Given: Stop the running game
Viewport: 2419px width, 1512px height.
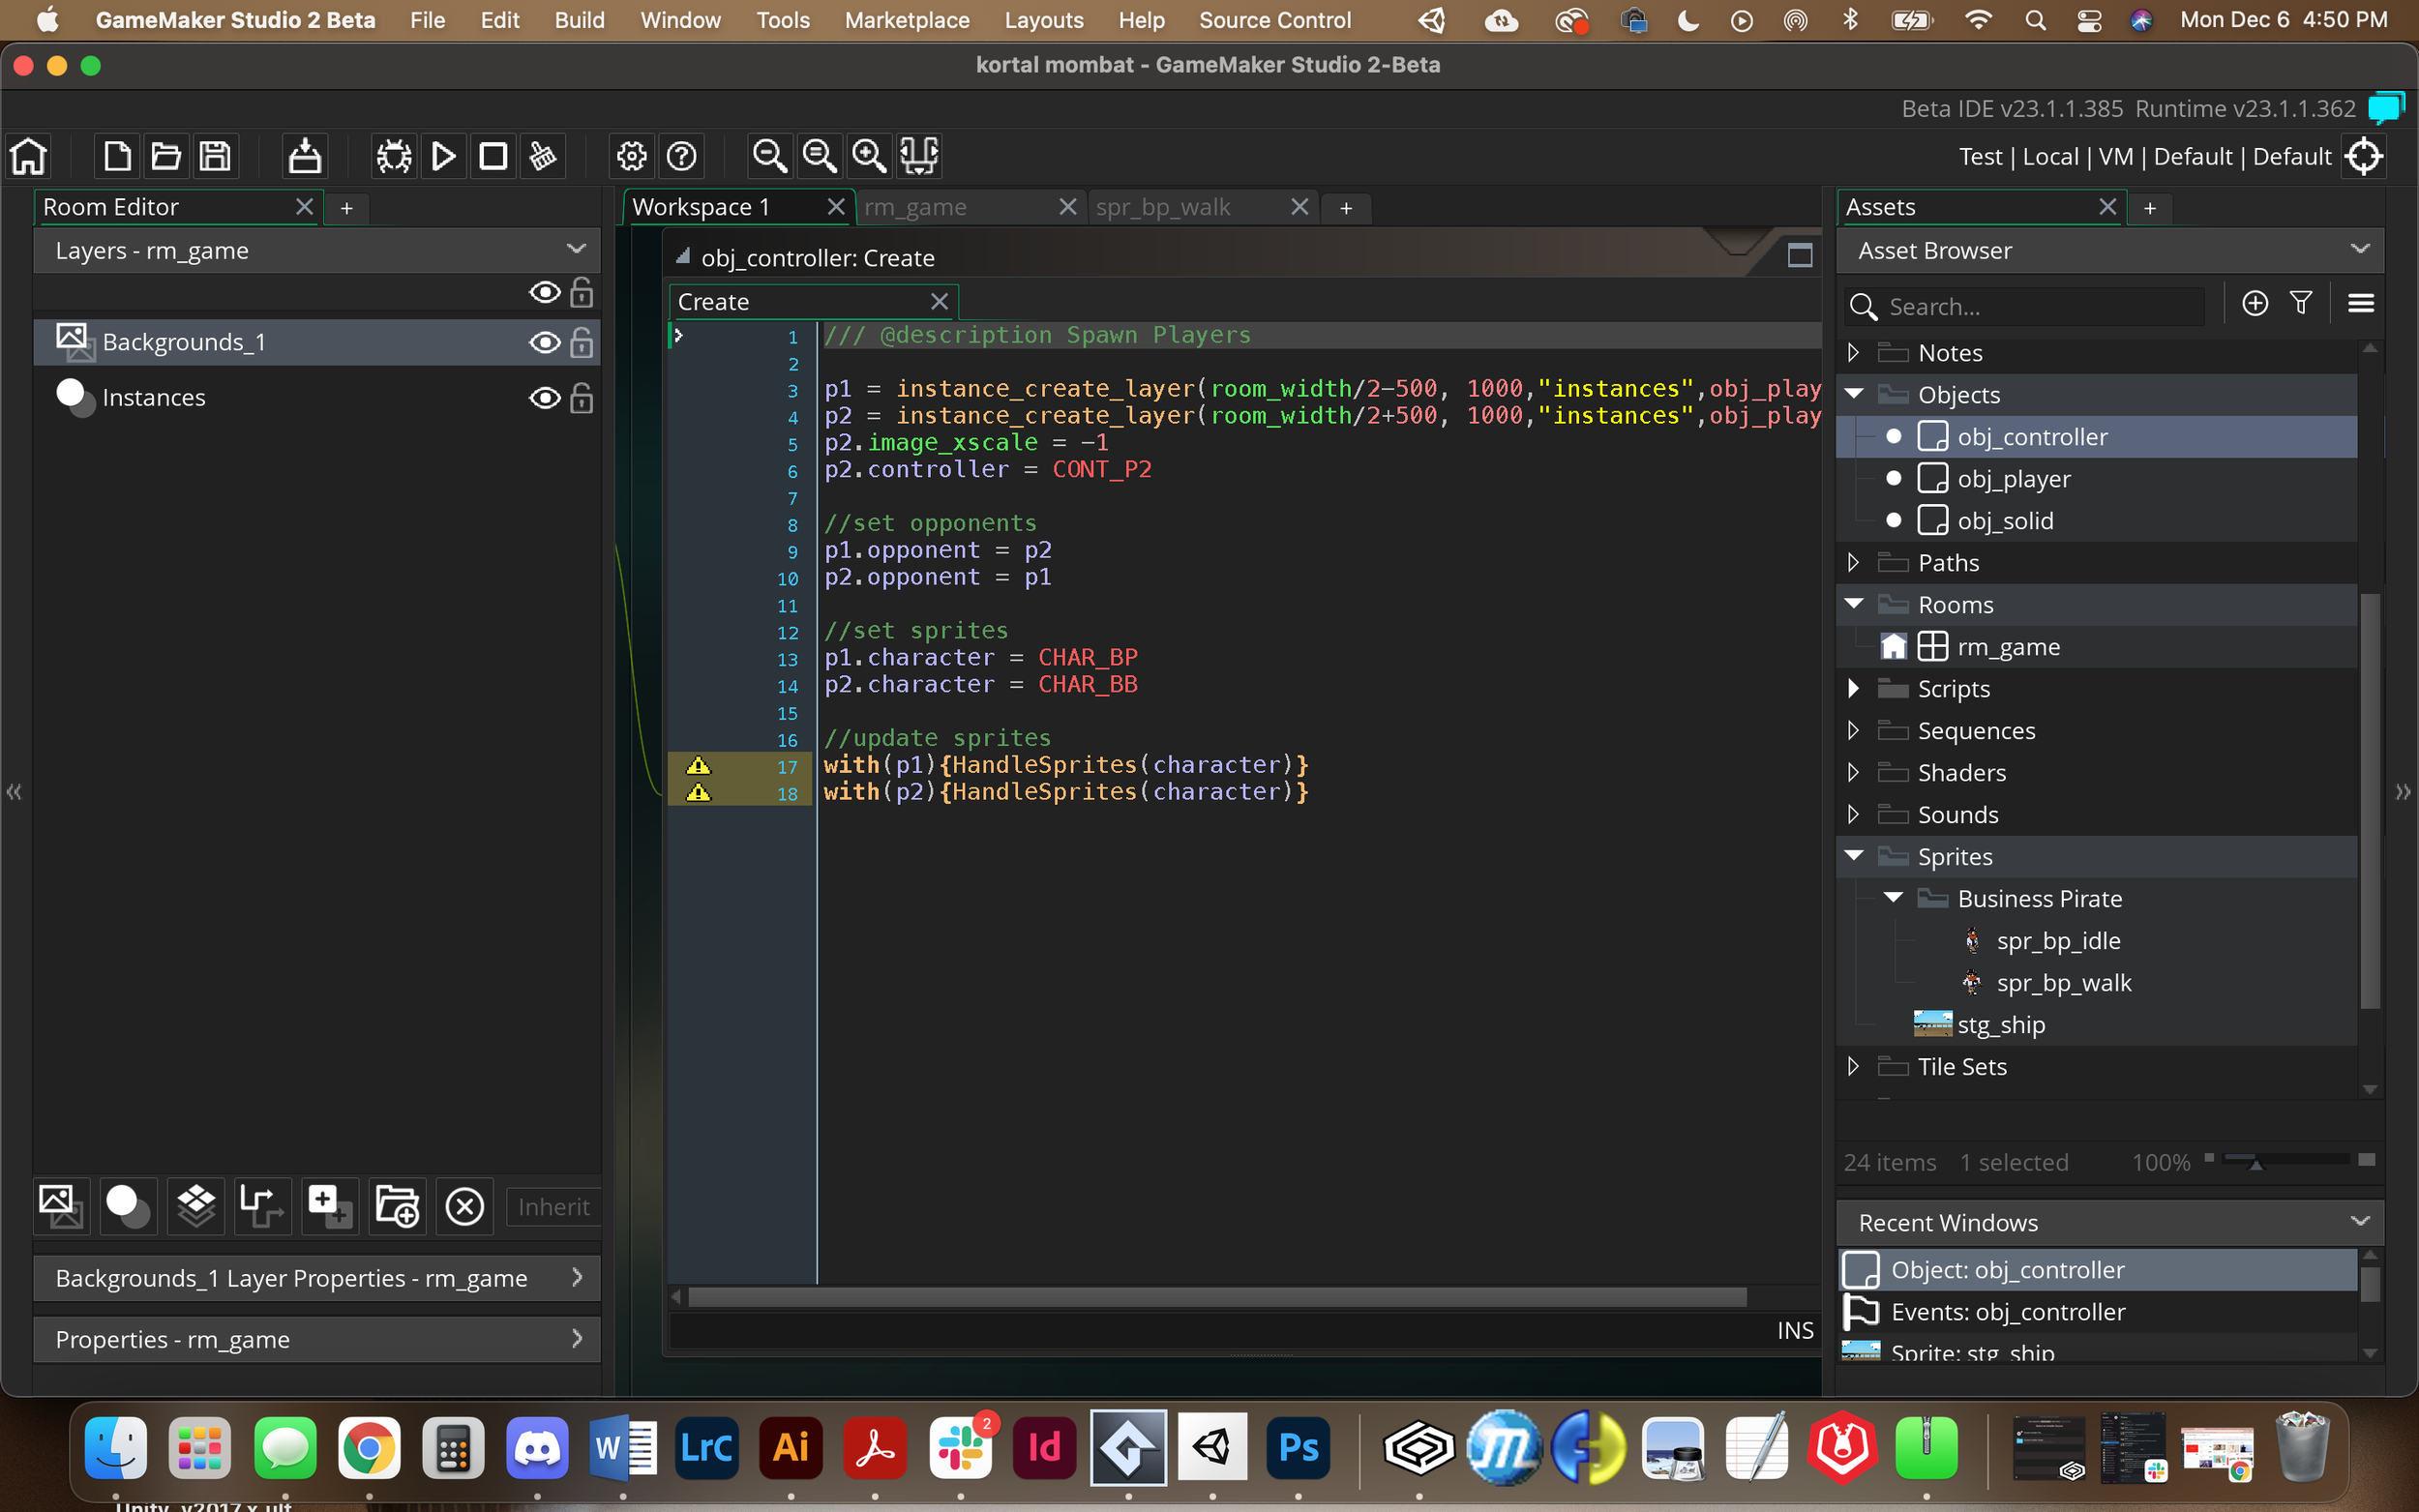Looking at the screenshot, I should point(493,156).
